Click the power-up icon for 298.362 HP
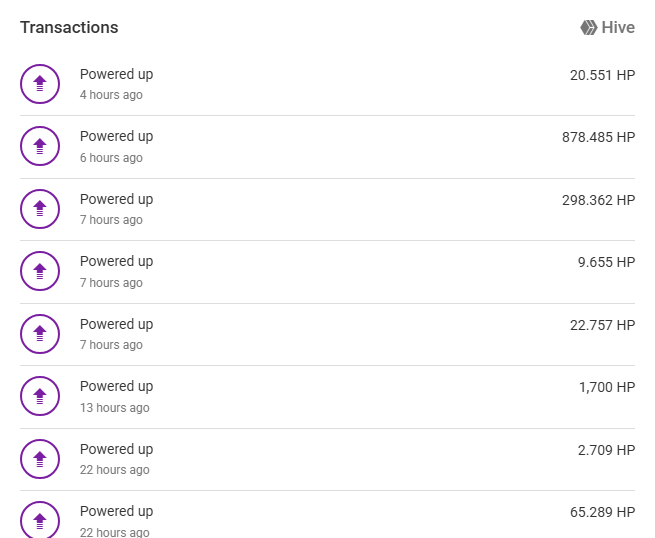Image resolution: width=655 pixels, height=538 pixels. 40,208
